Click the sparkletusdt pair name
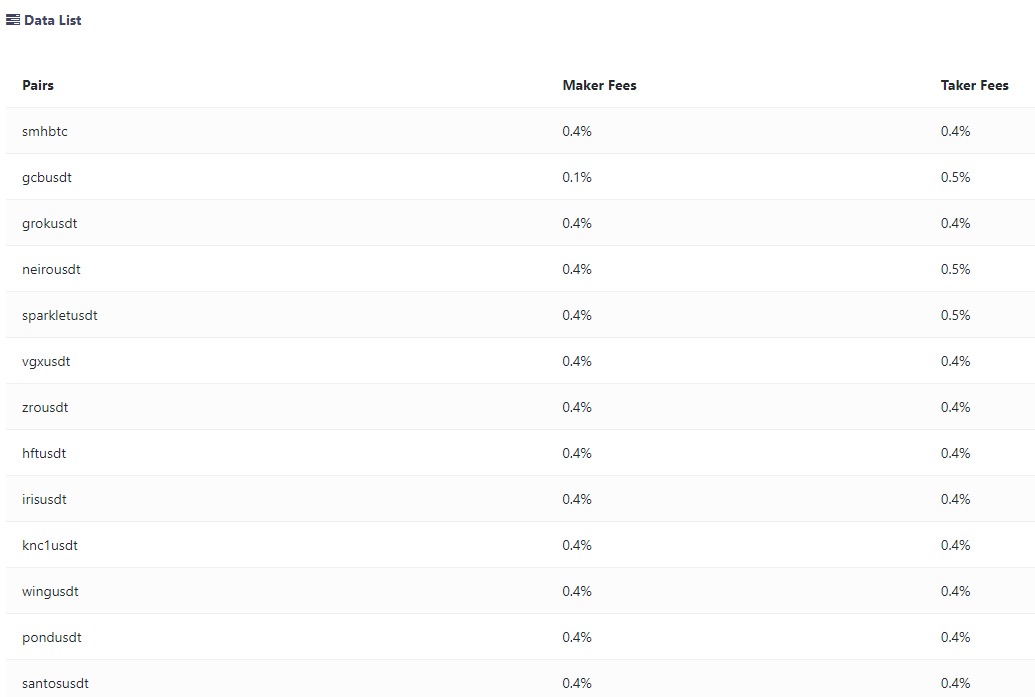 pos(60,316)
